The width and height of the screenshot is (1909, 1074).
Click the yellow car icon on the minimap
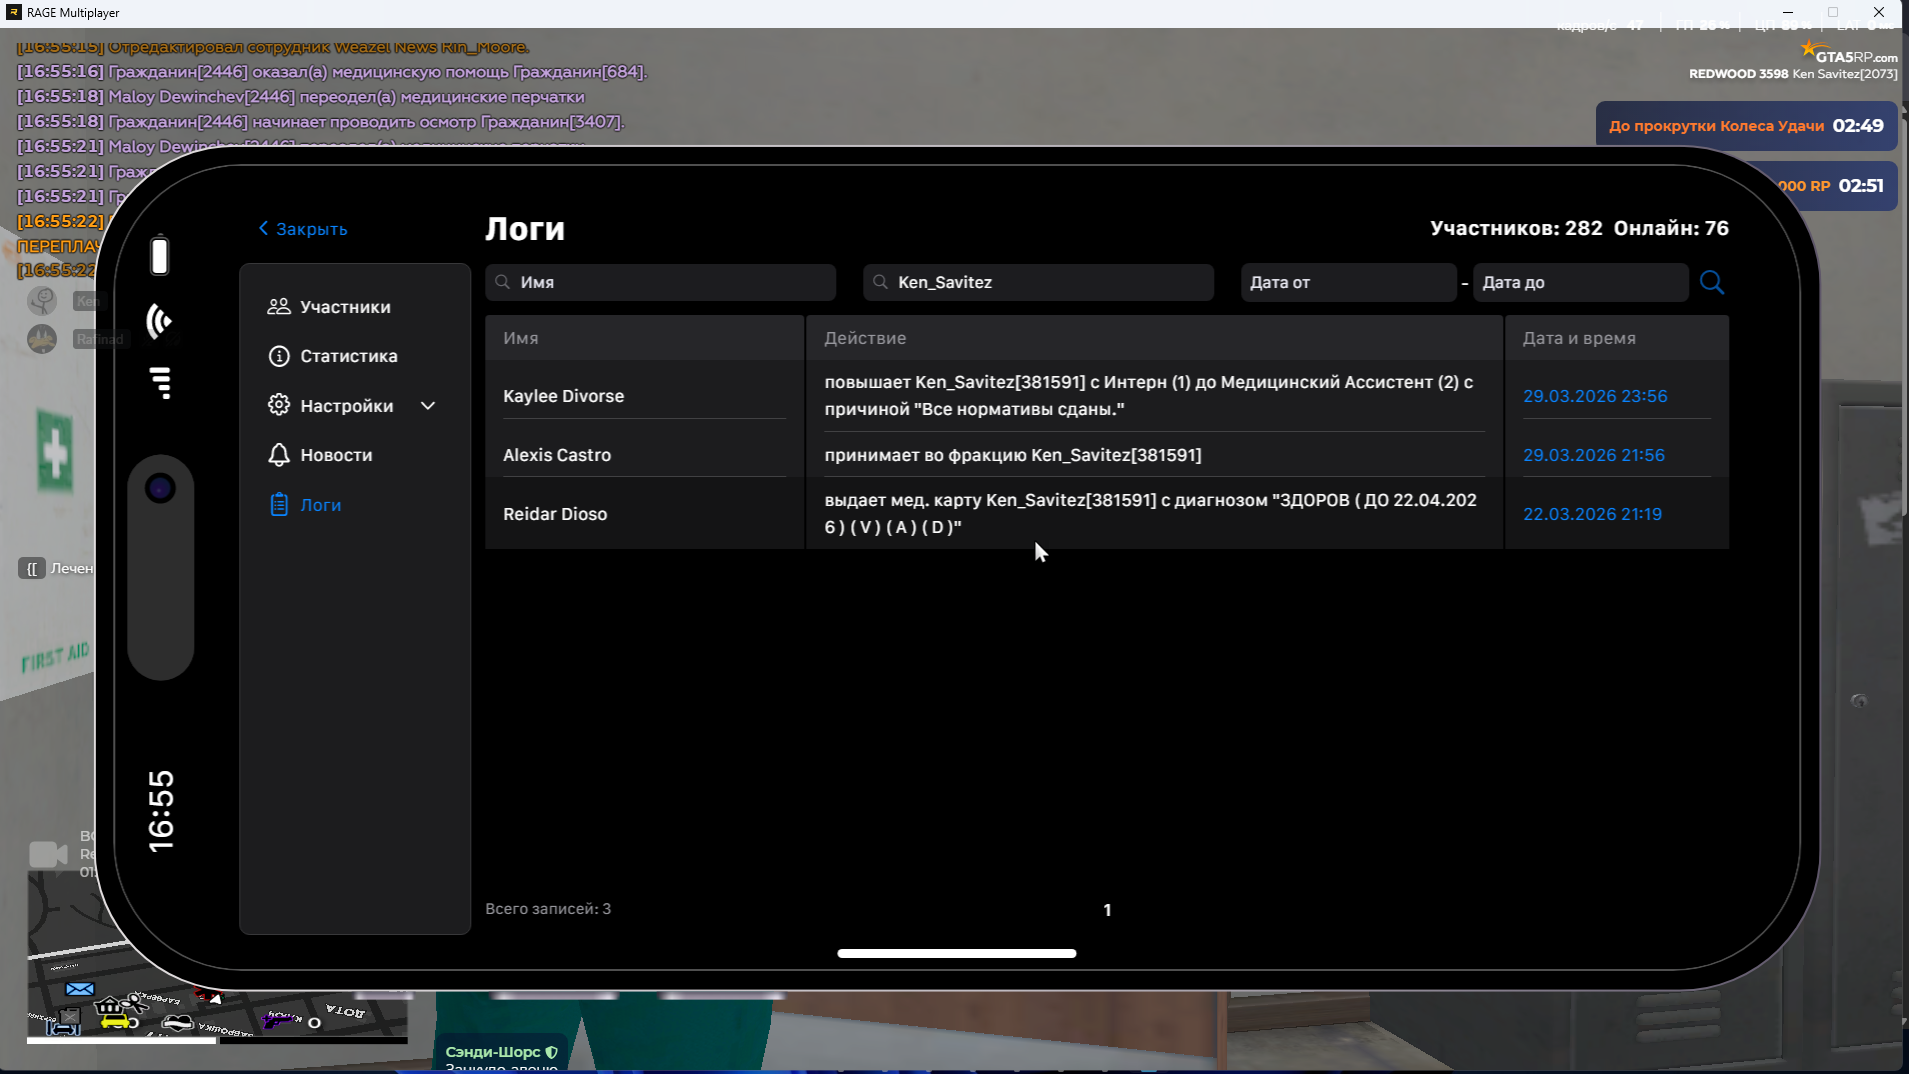point(117,1022)
